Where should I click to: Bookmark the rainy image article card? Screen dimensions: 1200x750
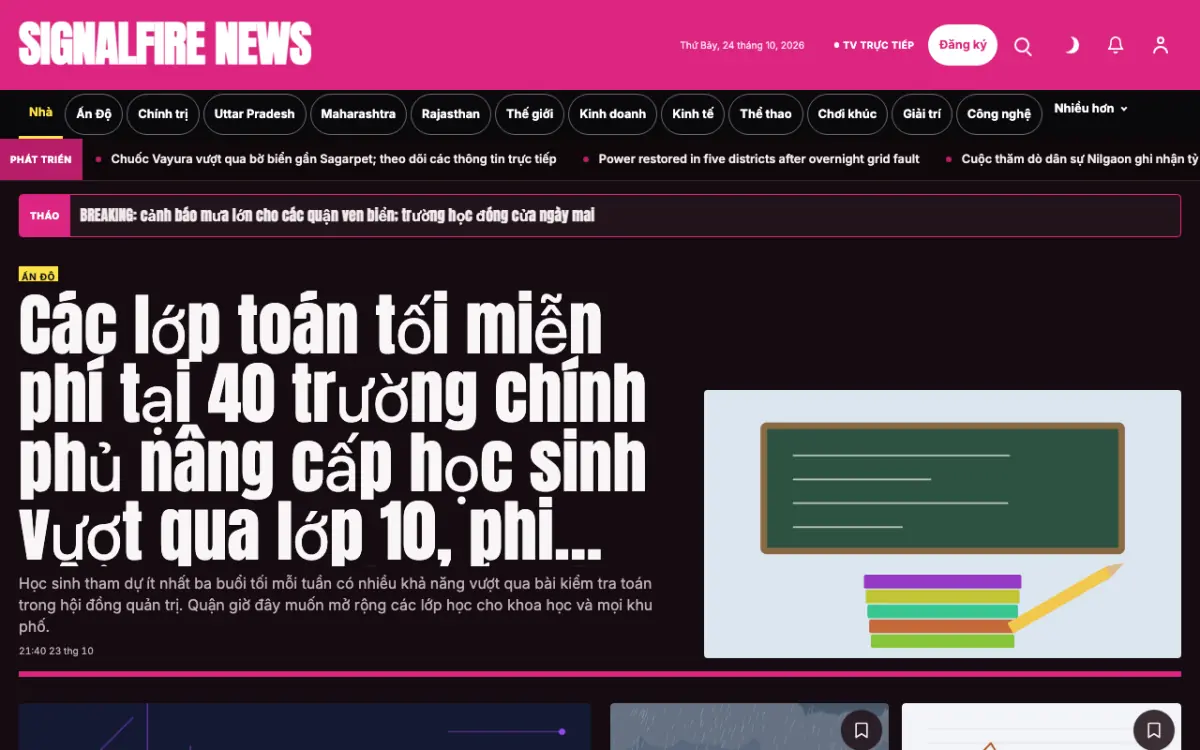click(x=861, y=729)
